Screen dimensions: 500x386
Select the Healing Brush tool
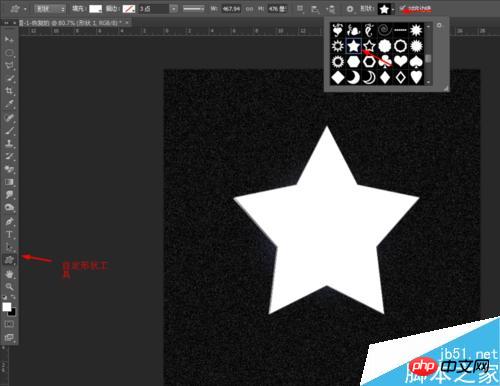coord(9,117)
